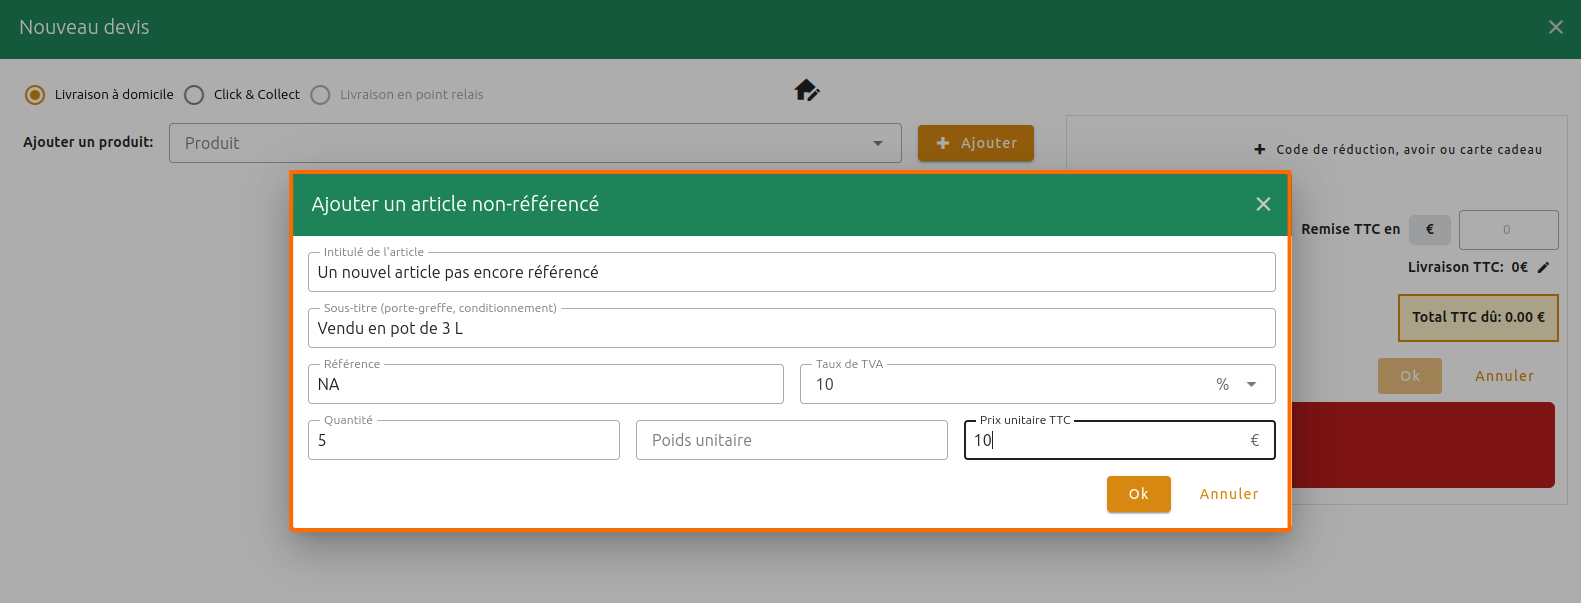
Task: Close the Nouveau devis window
Action: click(x=1555, y=27)
